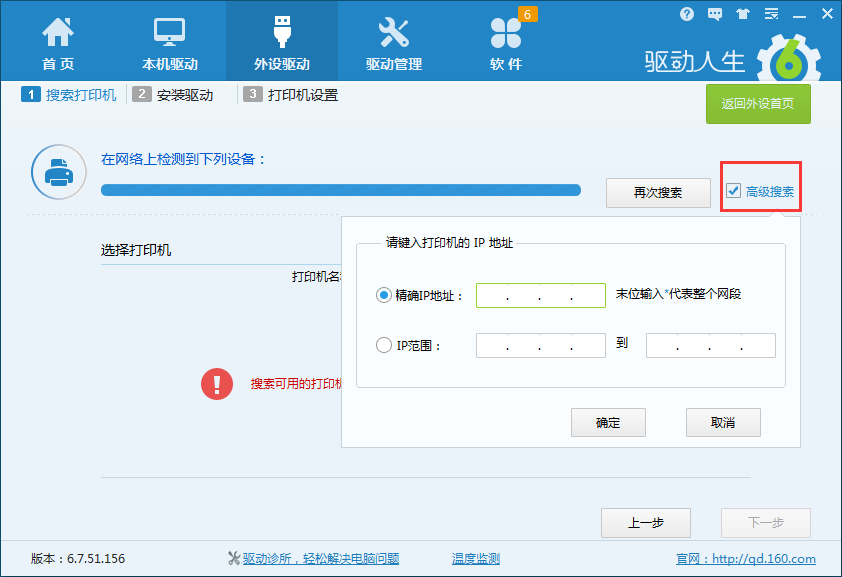The height and width of the screenshot is (577, 842).
Task: Confirm with the 确定 button
Action: (x=608, y=422)
